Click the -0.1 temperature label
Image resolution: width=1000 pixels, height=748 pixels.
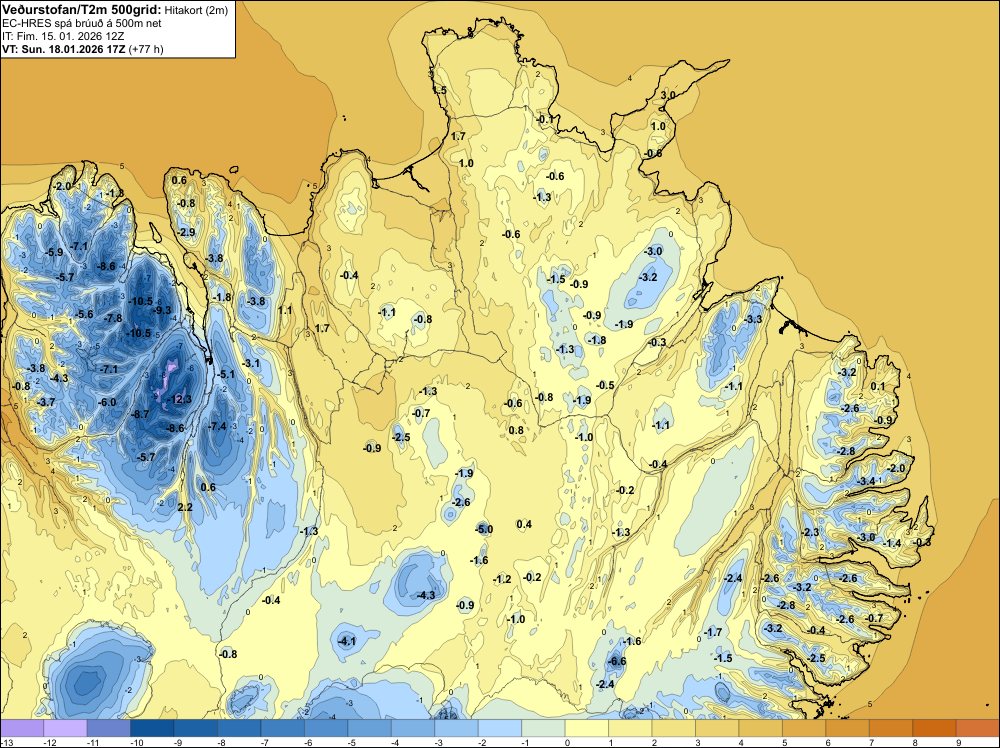click(x=545, y=119)
